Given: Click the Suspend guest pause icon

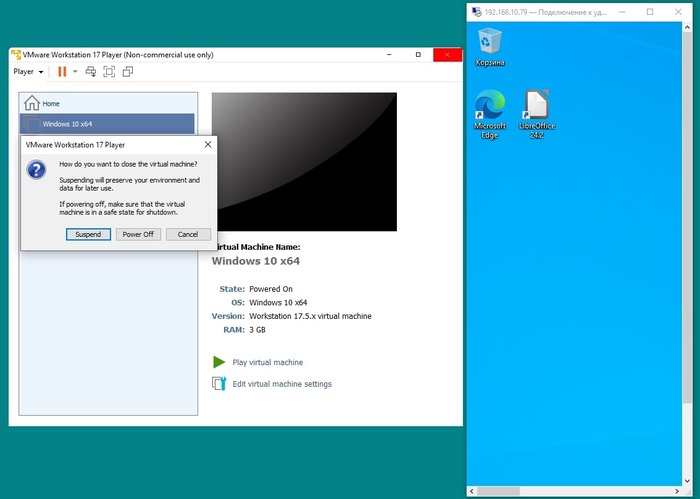Looking at the screenshot, I should (x=62, y=72).
